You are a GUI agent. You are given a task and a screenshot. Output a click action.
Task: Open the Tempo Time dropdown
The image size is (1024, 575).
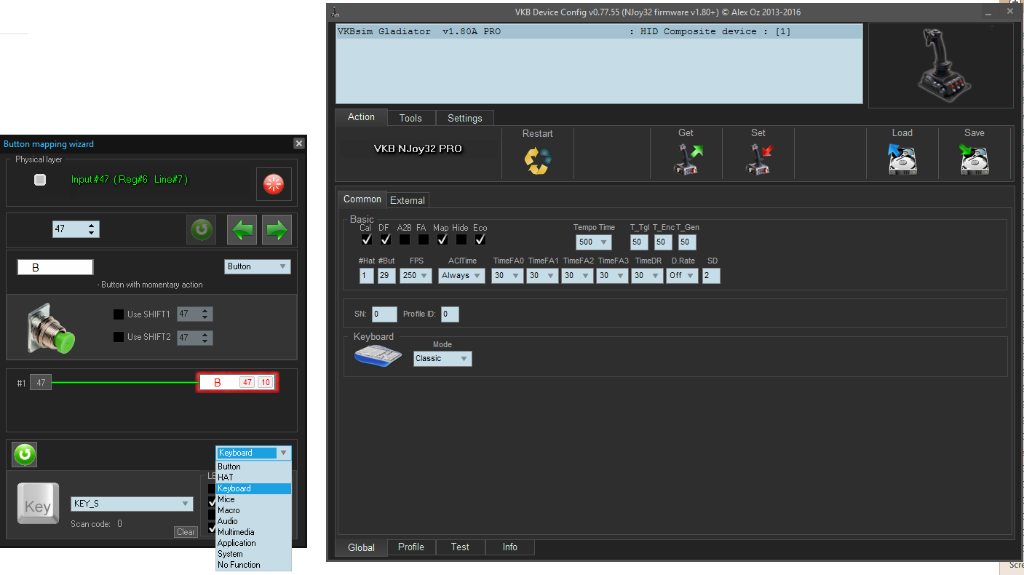point(594,242)
